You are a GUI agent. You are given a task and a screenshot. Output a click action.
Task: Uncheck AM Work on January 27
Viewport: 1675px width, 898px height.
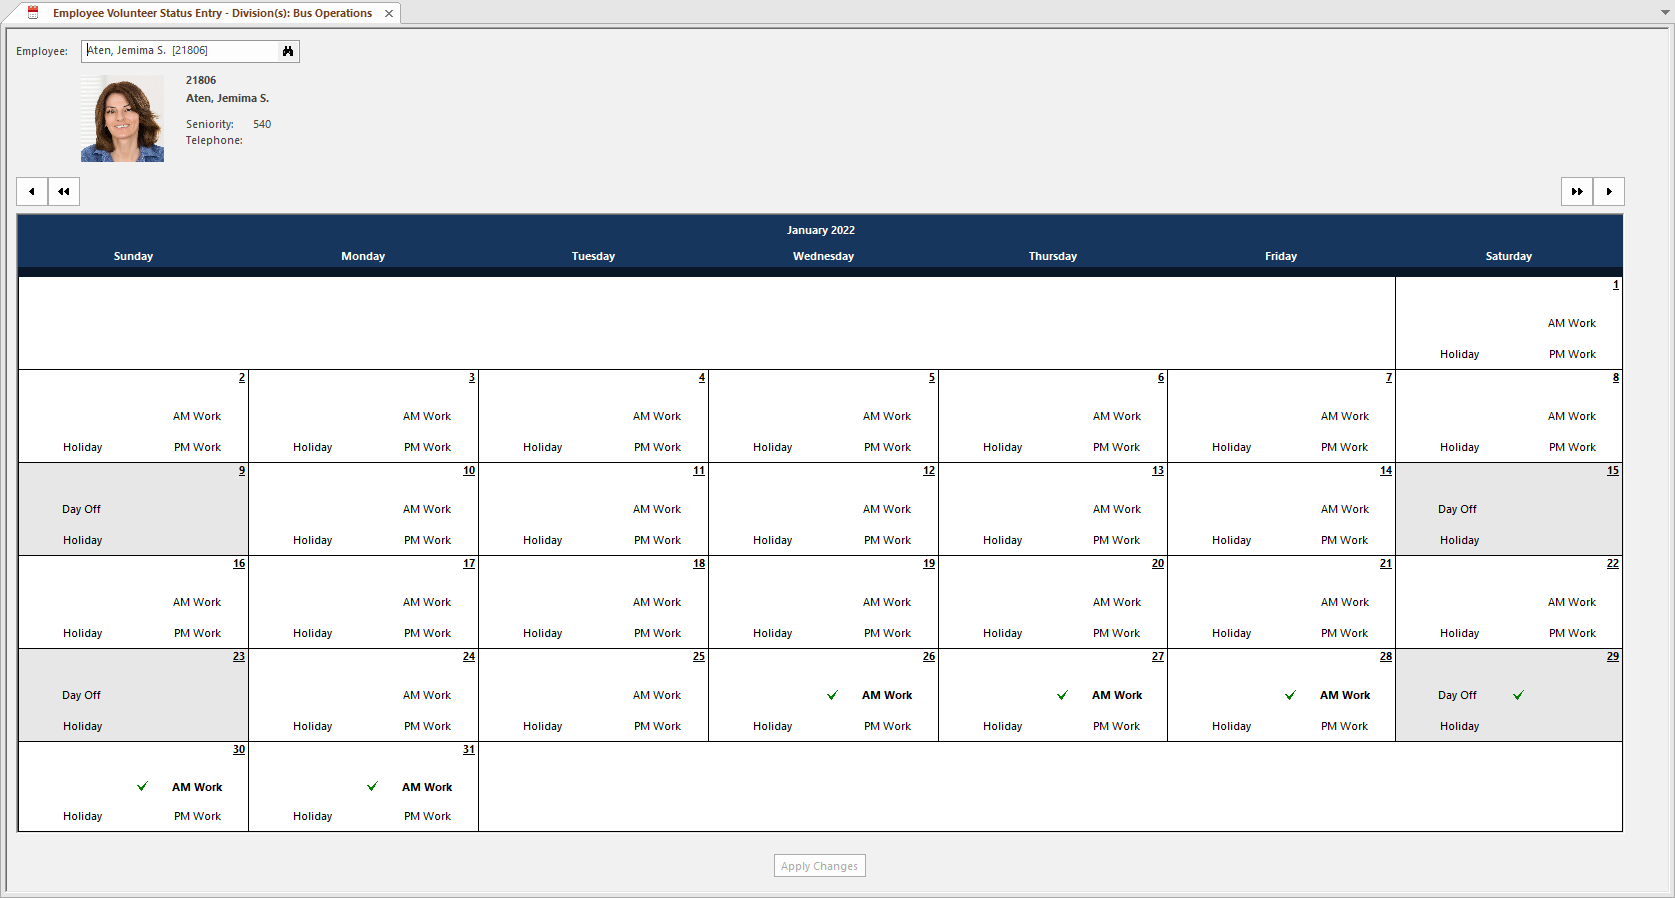[x=1062, y=696]
